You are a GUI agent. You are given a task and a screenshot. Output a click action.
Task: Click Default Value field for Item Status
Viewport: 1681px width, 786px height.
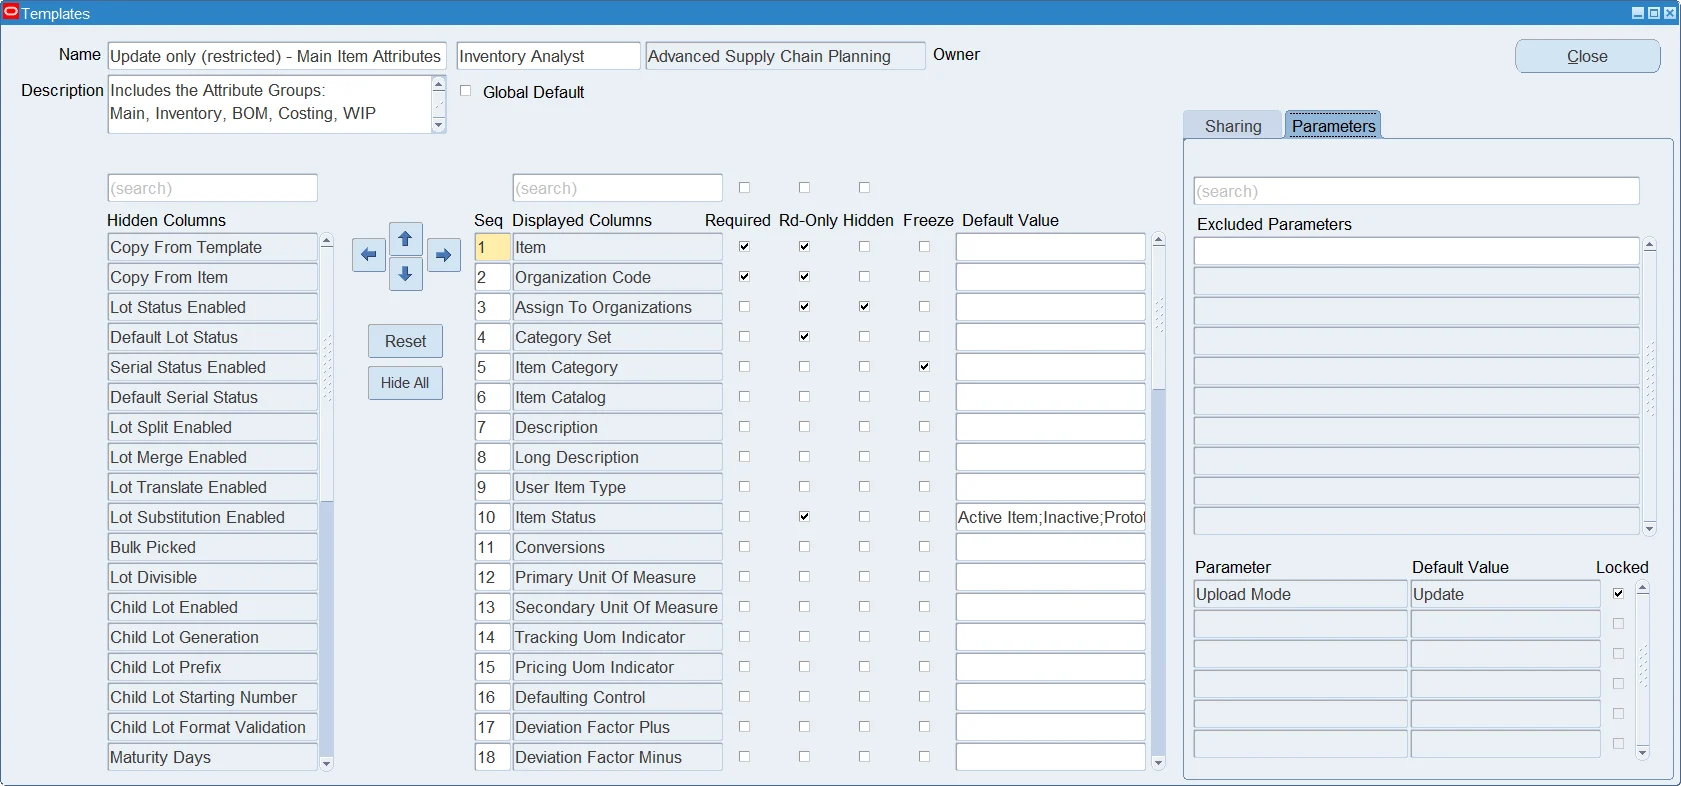click(1050, 517)
